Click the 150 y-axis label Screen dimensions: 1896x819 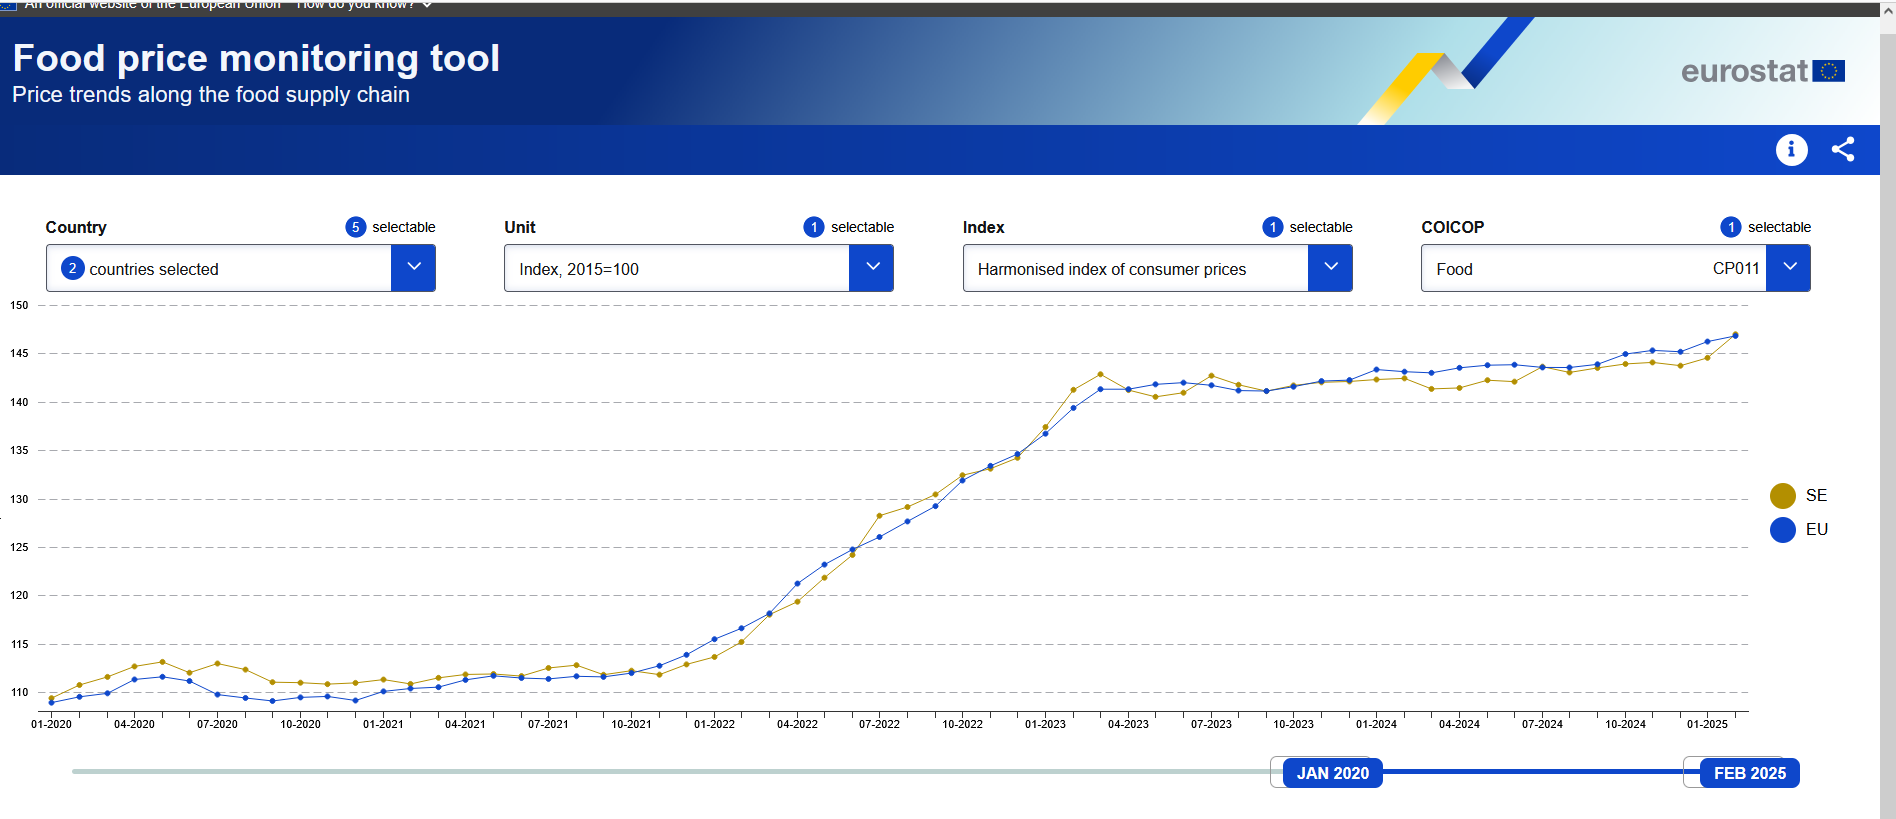tap(19, 305)
